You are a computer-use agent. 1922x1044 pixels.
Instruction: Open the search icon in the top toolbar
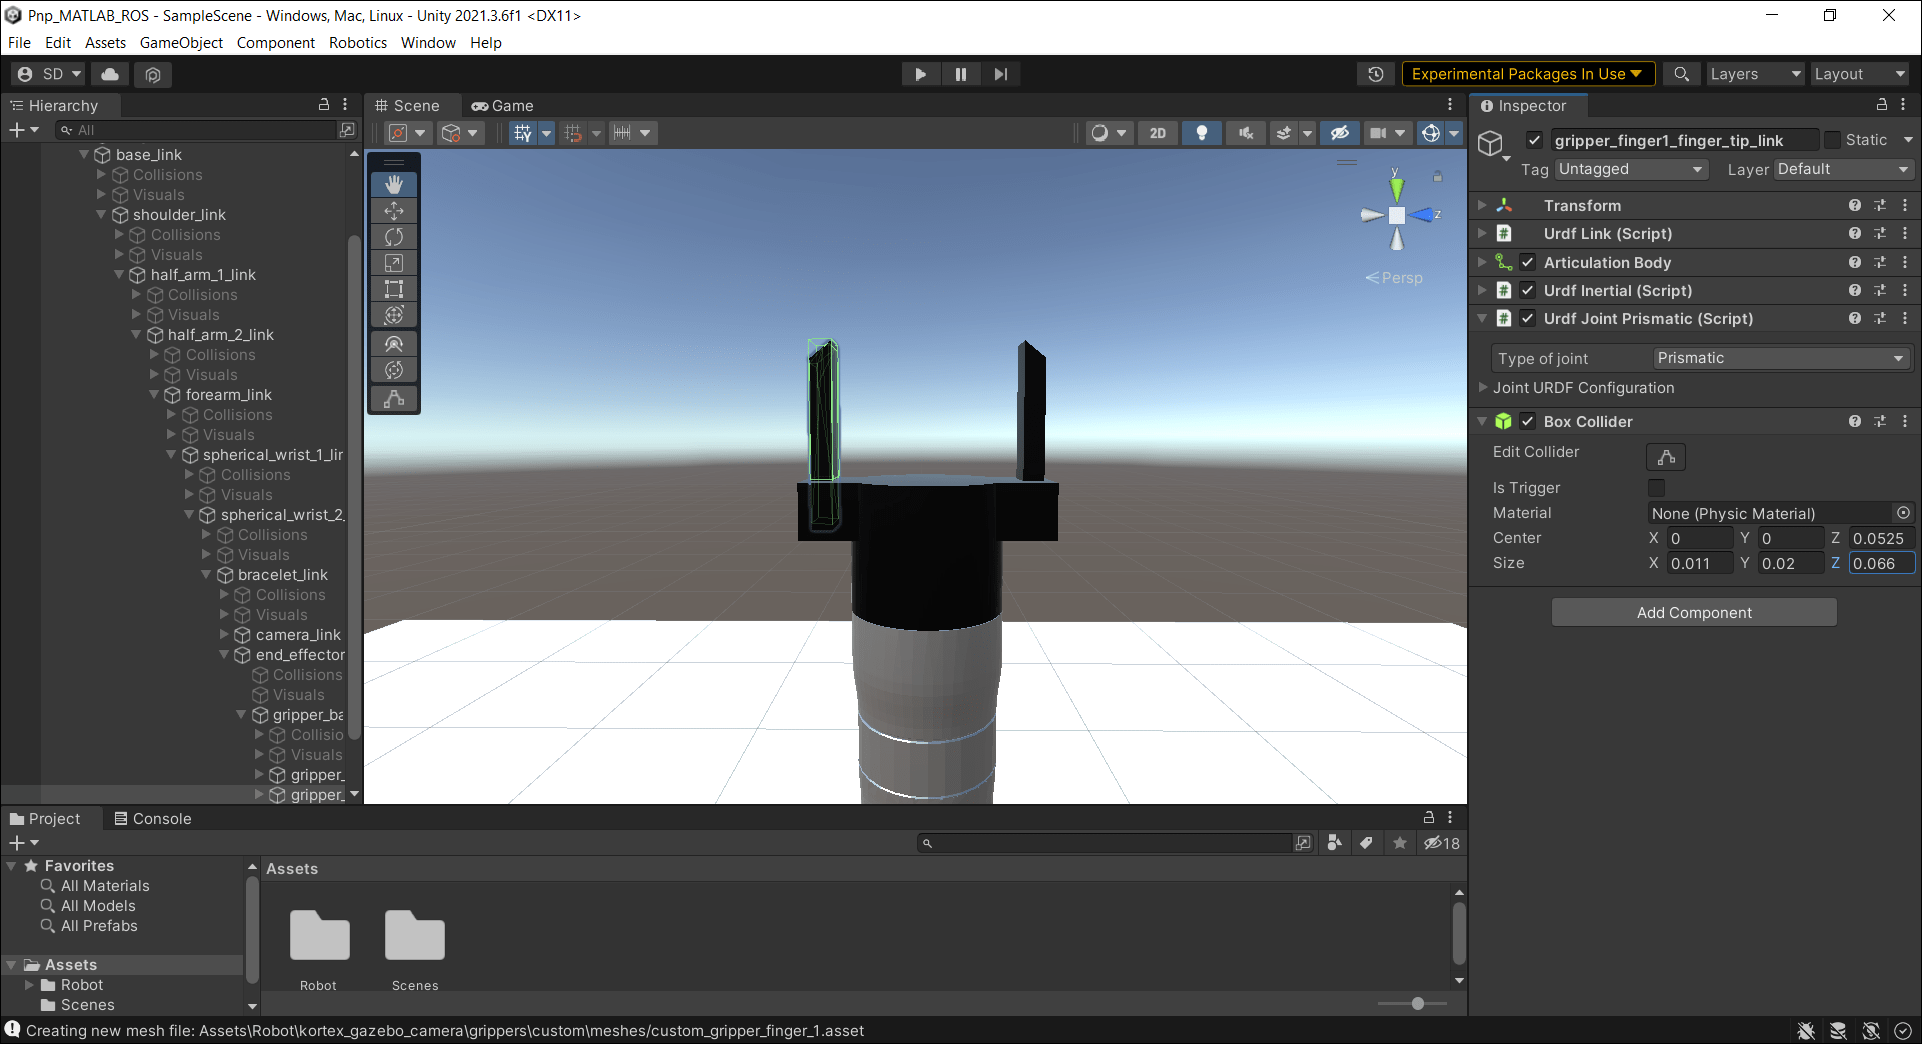1681,73
